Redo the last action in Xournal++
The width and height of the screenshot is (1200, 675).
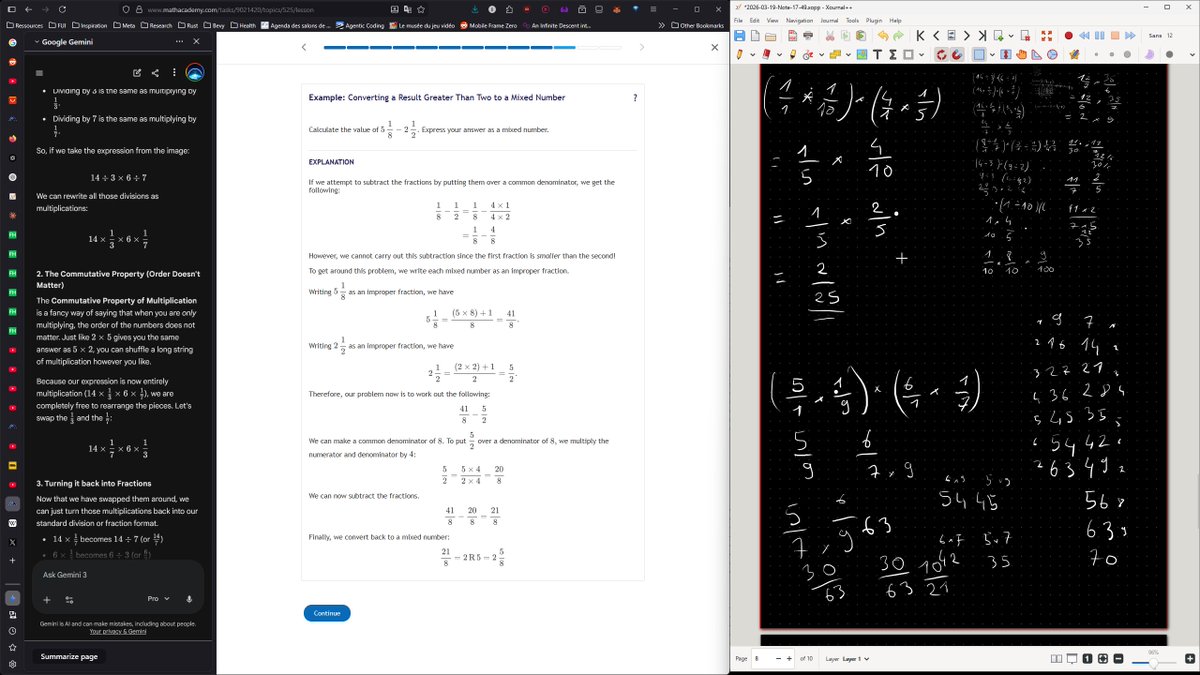point(898,35)
